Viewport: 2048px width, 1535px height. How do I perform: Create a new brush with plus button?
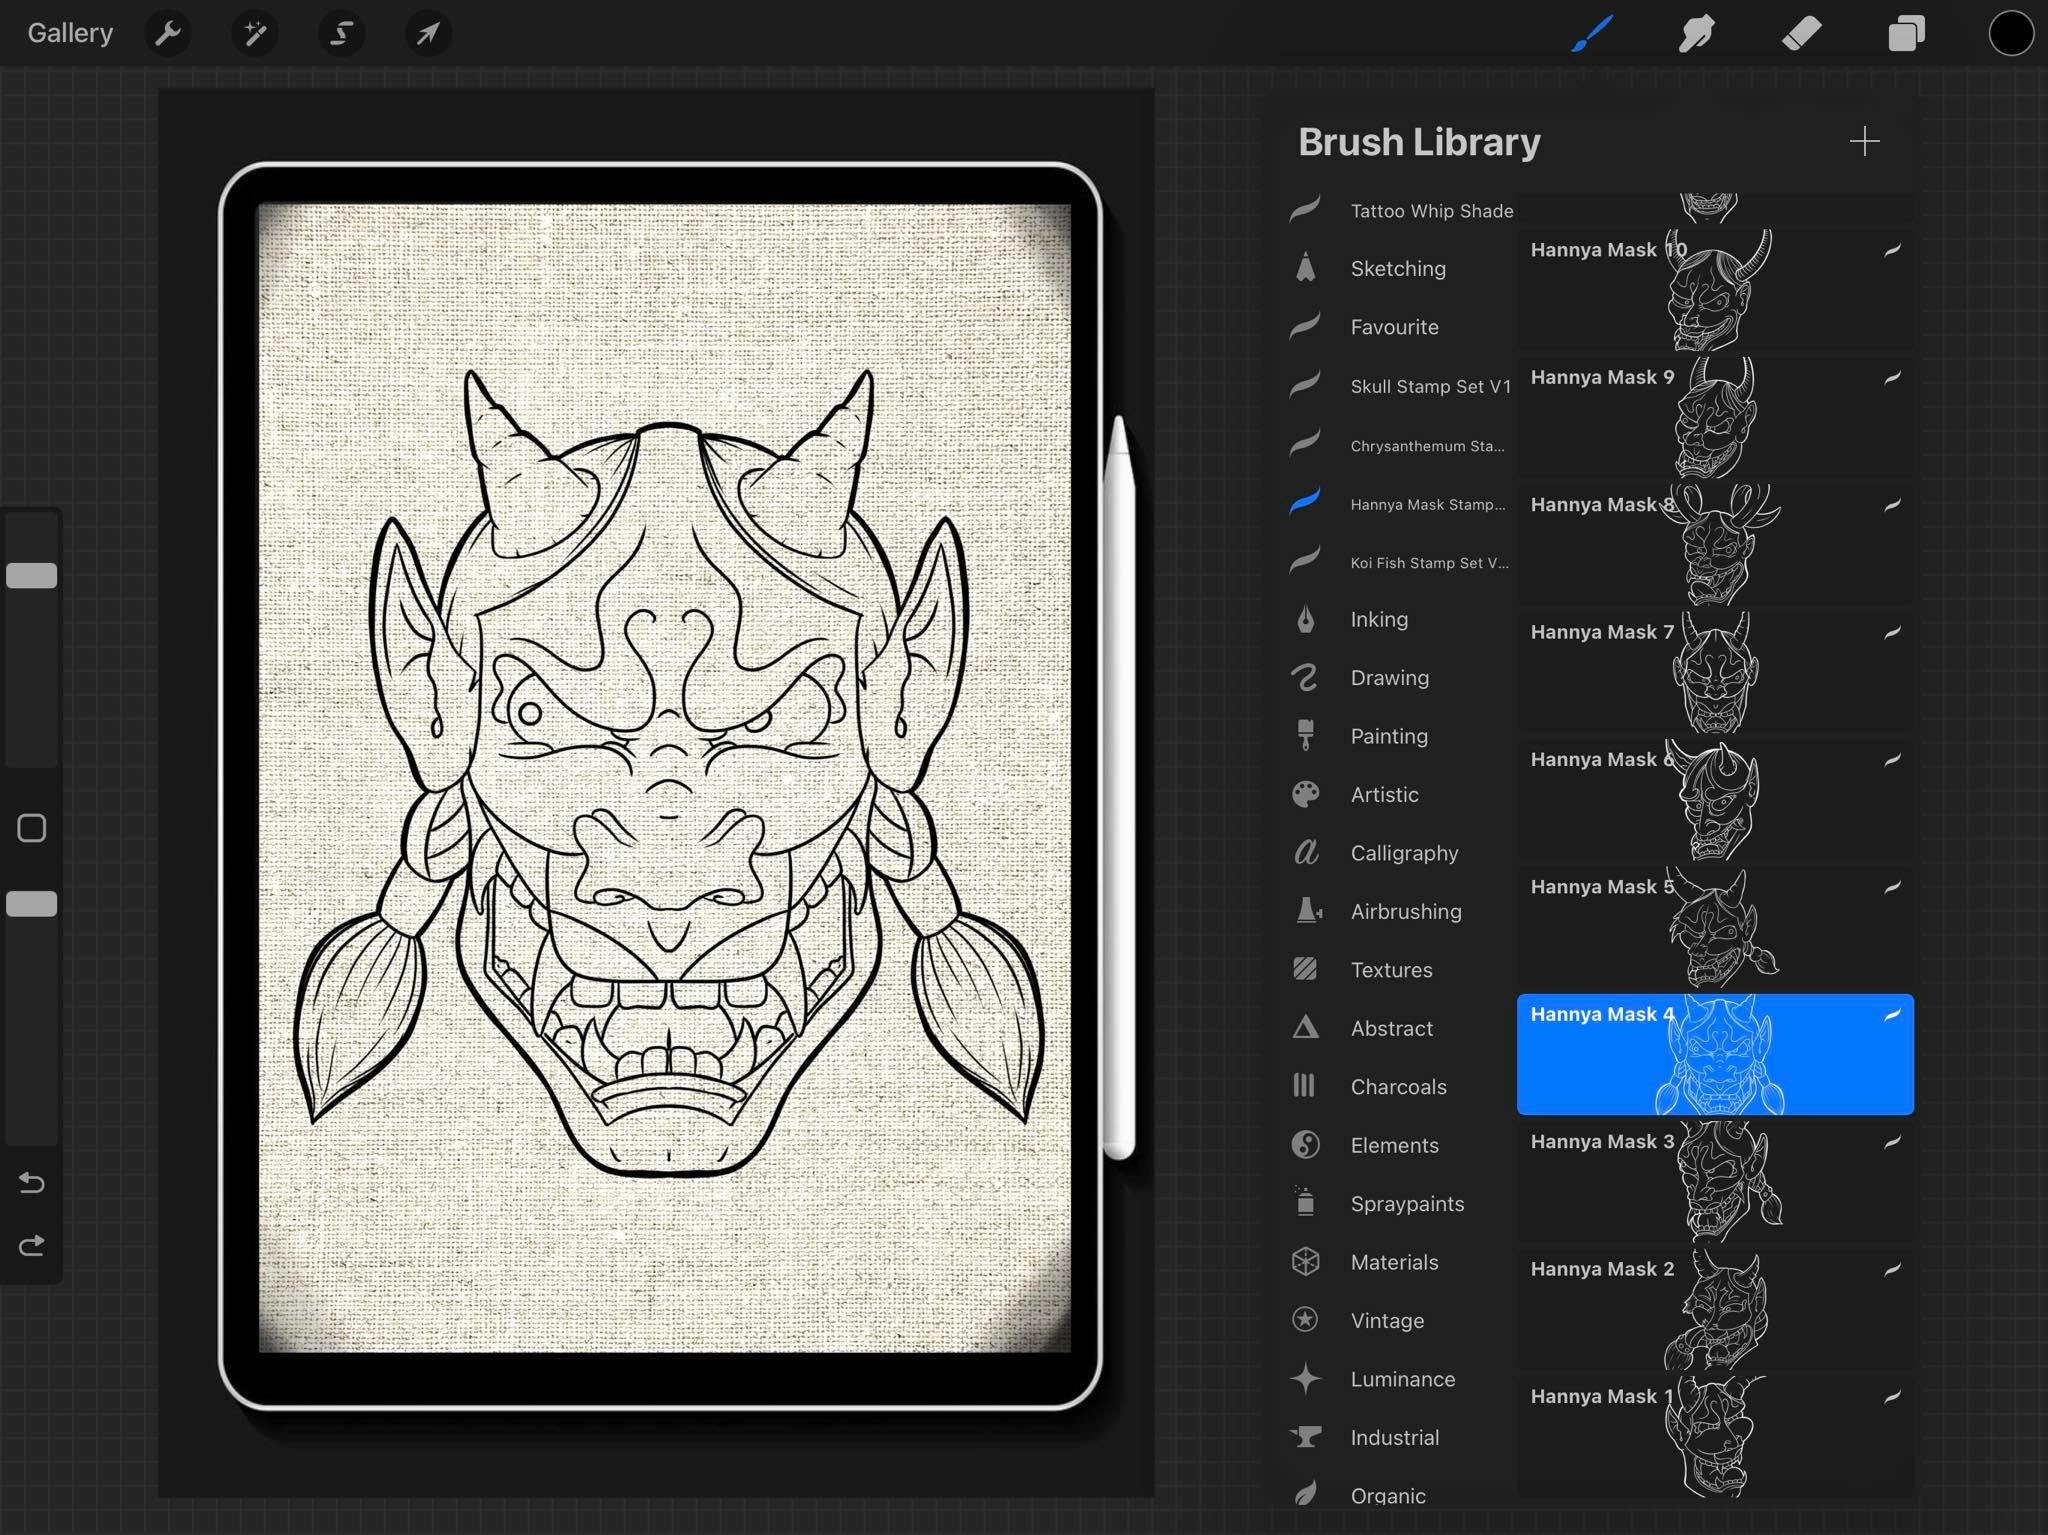click(x=1864, y=142)
